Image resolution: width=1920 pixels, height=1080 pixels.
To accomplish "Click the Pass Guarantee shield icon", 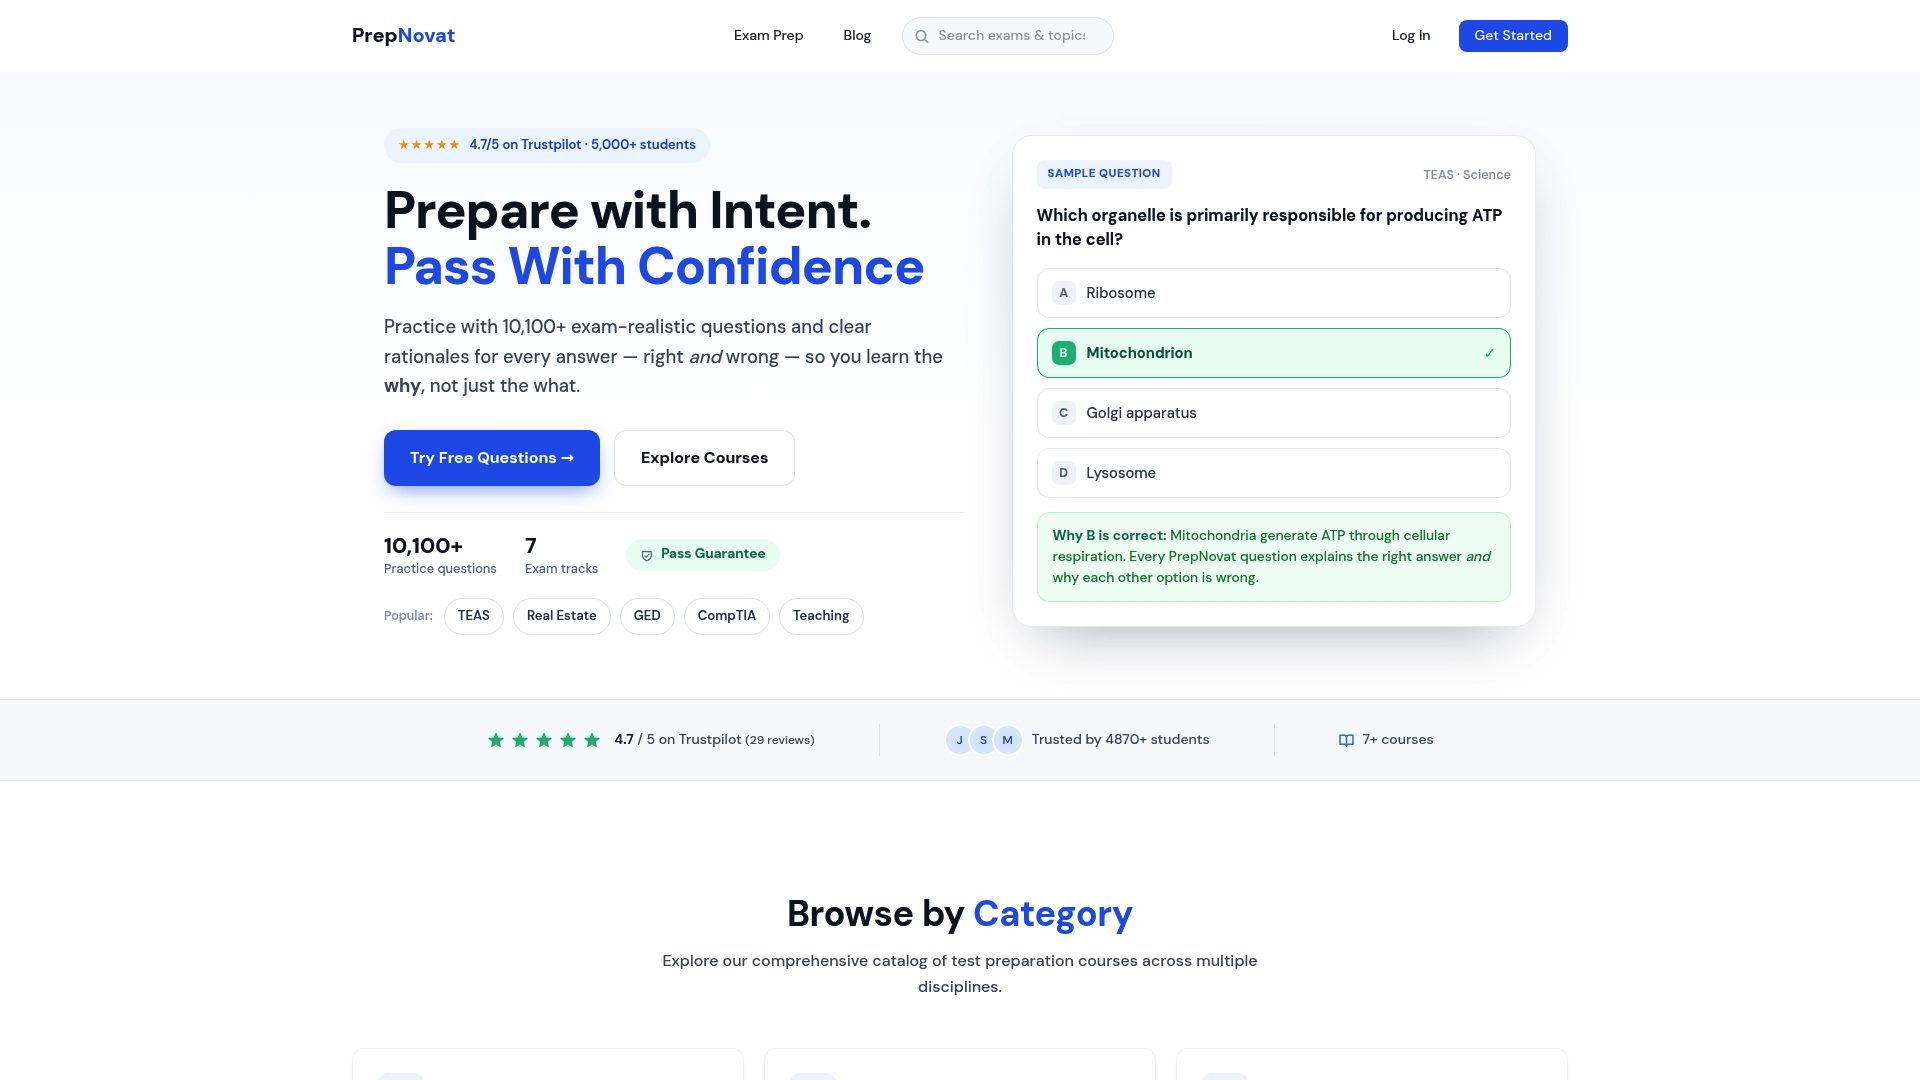I will coord(647,555).
